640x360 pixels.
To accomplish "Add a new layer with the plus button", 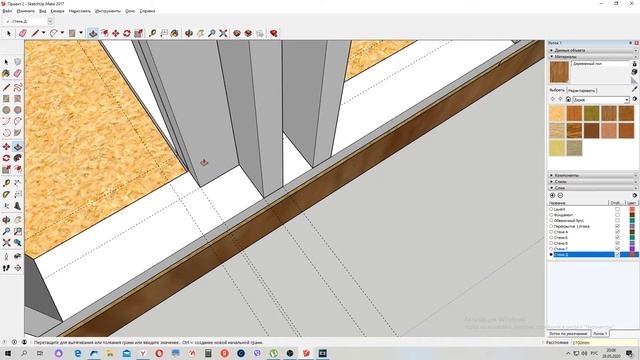I will [x=552, y=196].
